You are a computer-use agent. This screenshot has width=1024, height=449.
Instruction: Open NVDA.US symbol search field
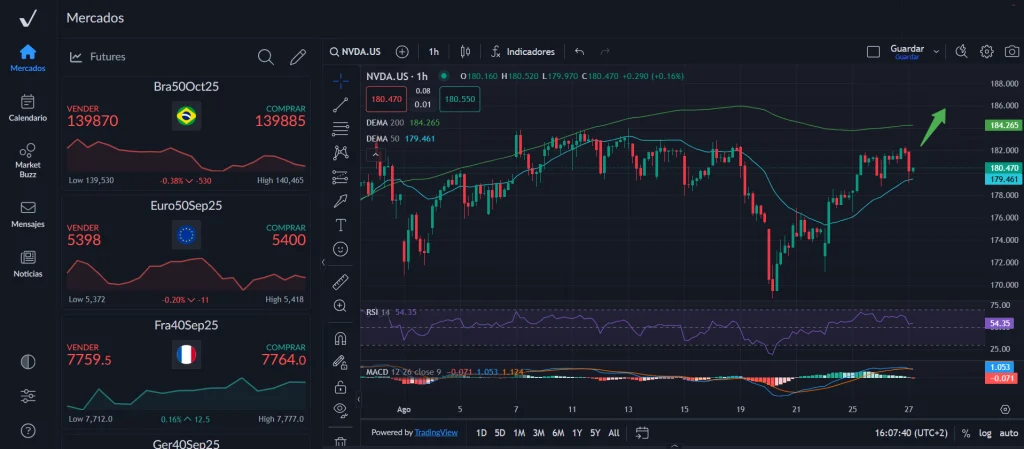(x=355, y=52)
